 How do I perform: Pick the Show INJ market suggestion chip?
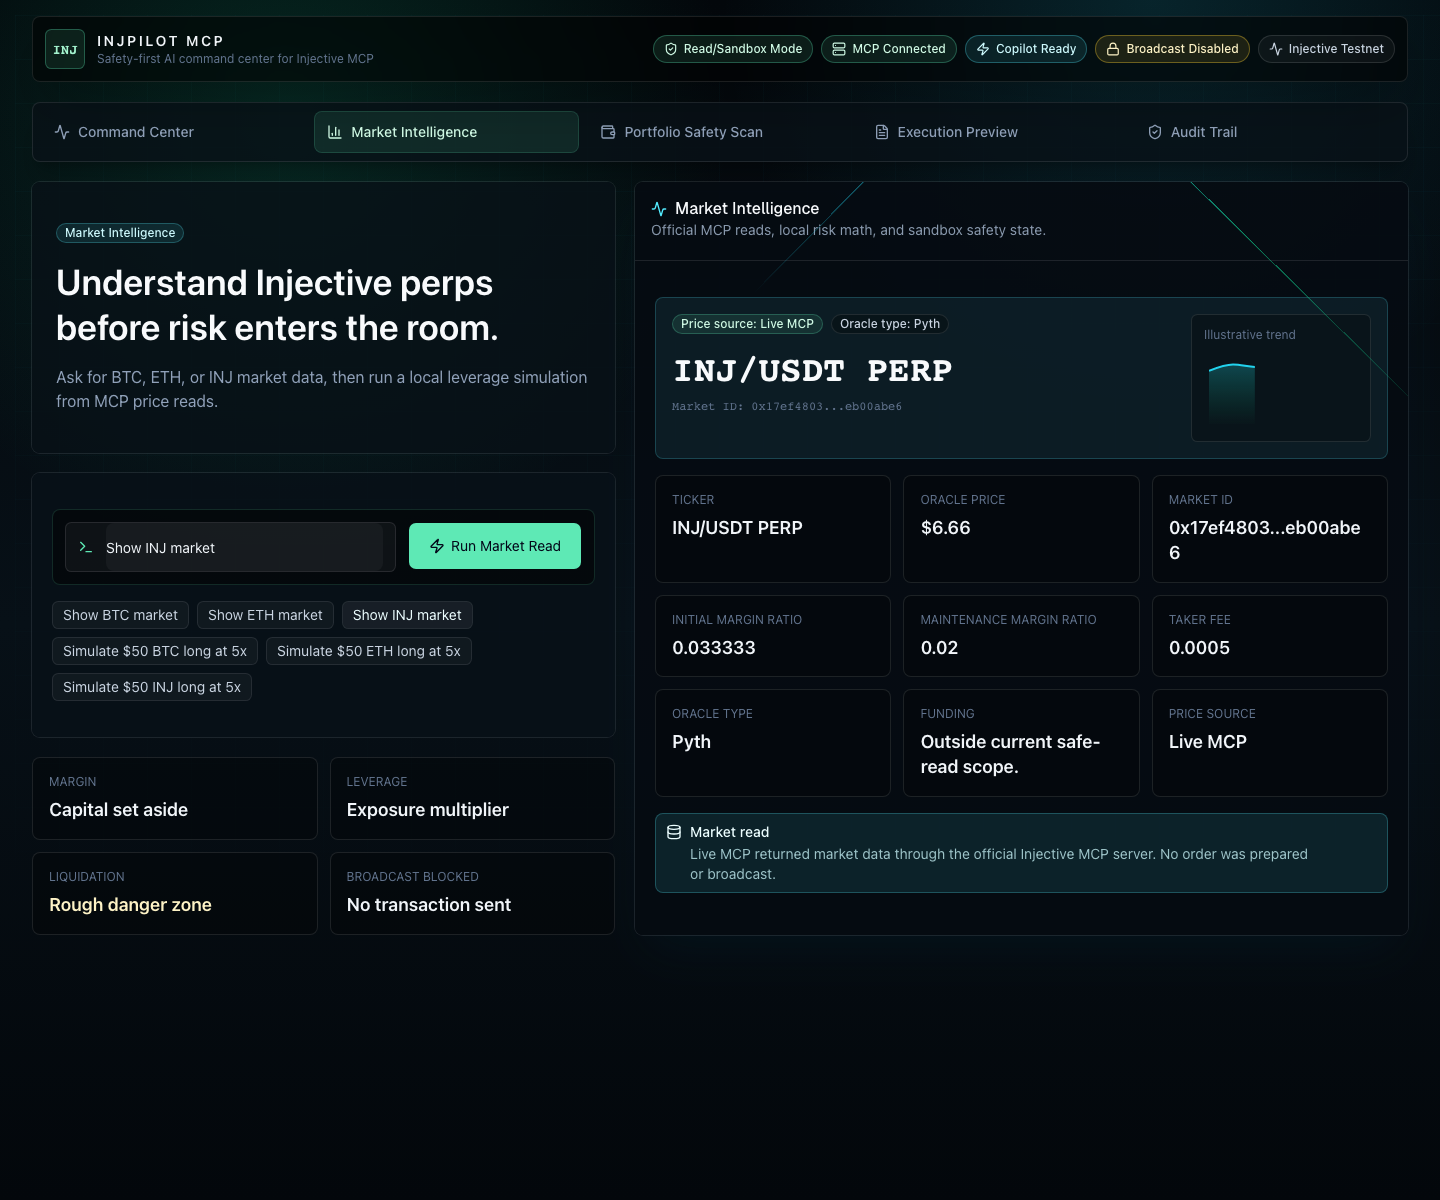tap(407, 615)
